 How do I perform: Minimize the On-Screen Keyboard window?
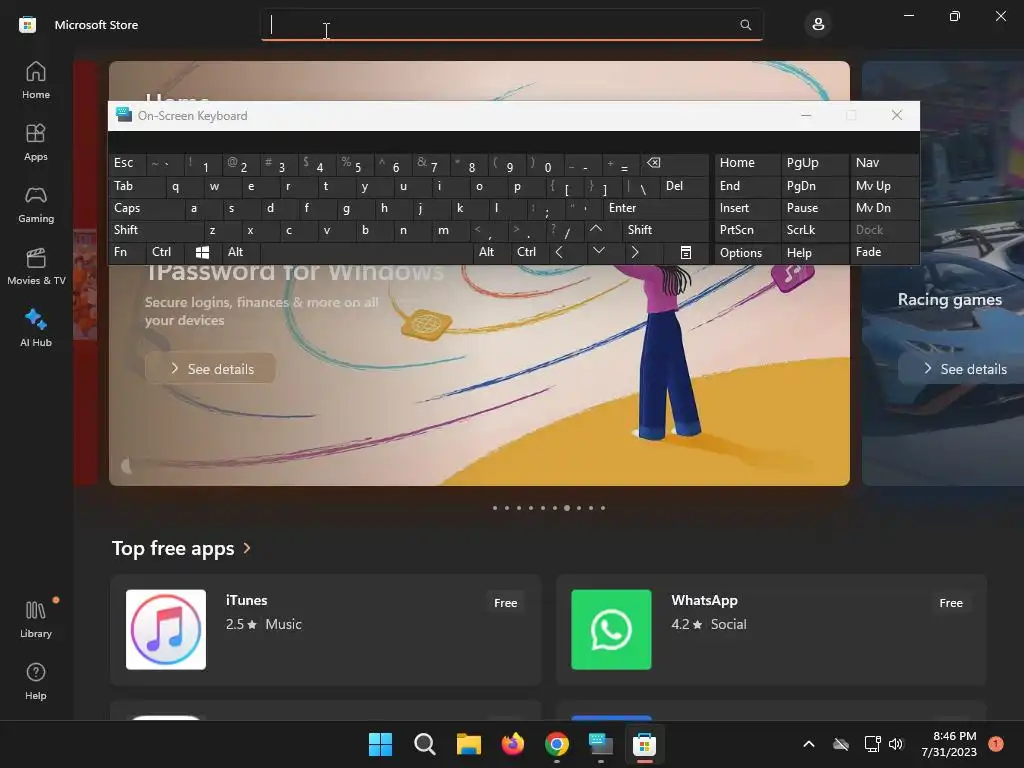point(807,116)
